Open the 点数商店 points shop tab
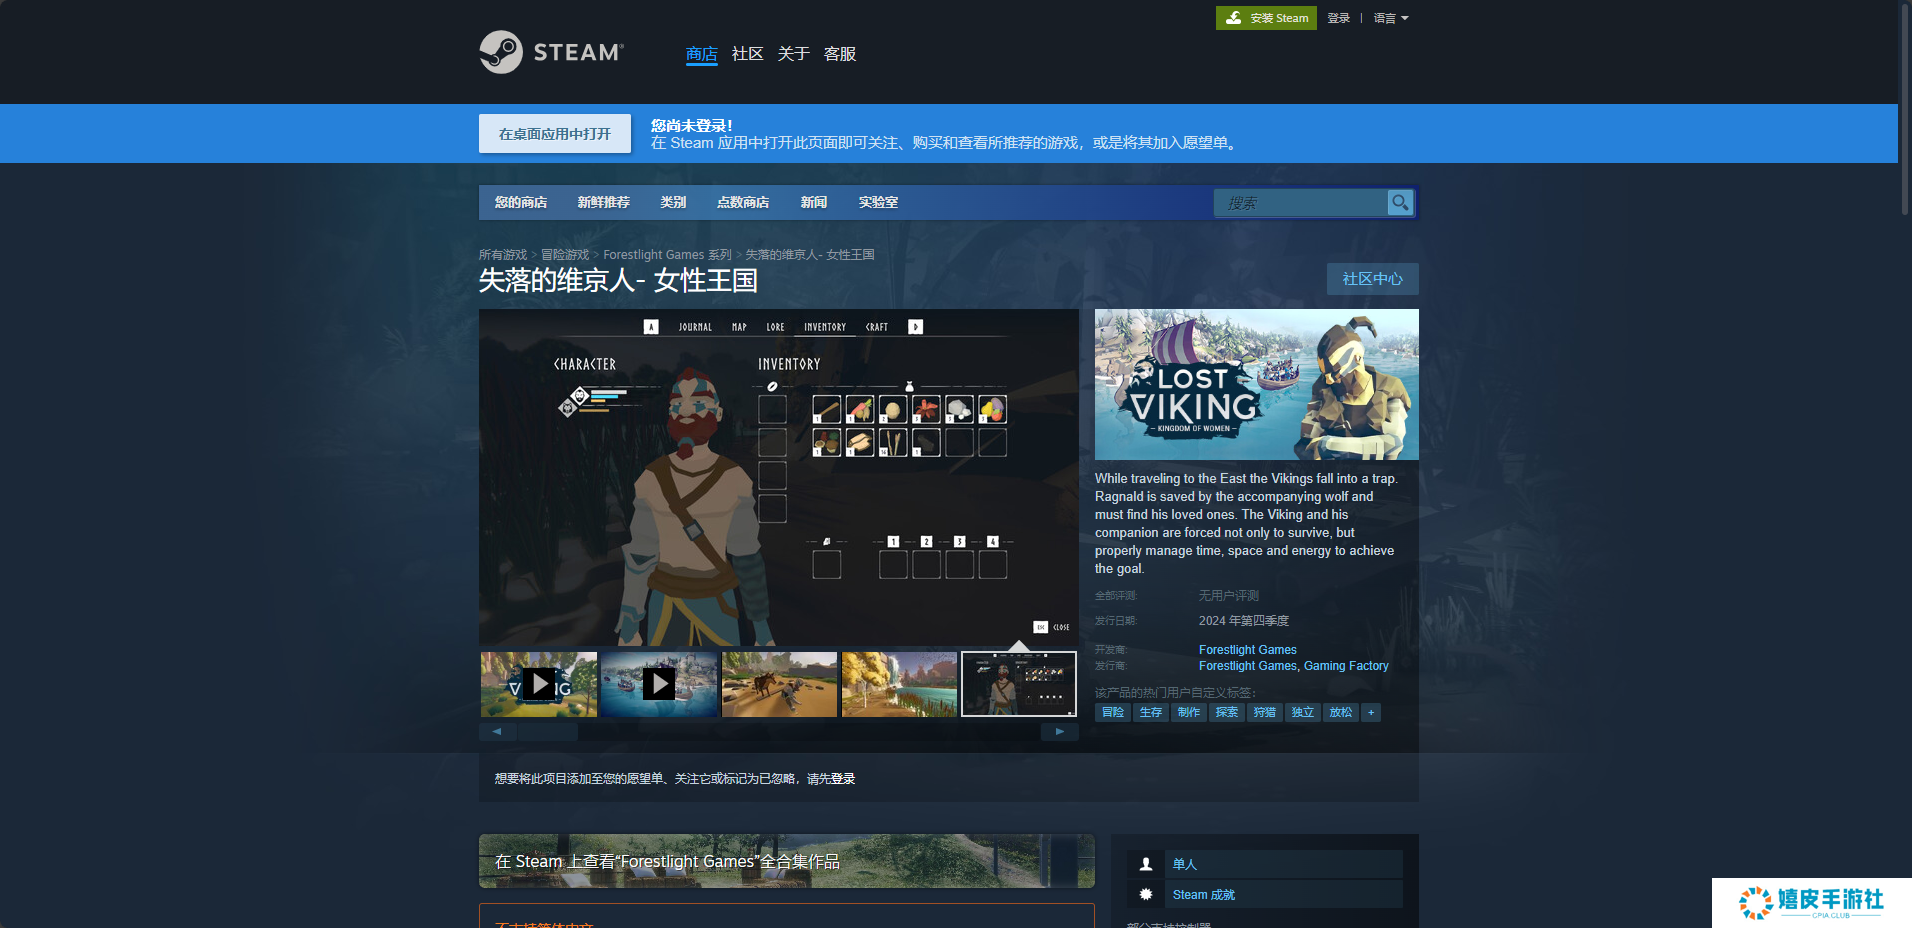 point(743,202)
